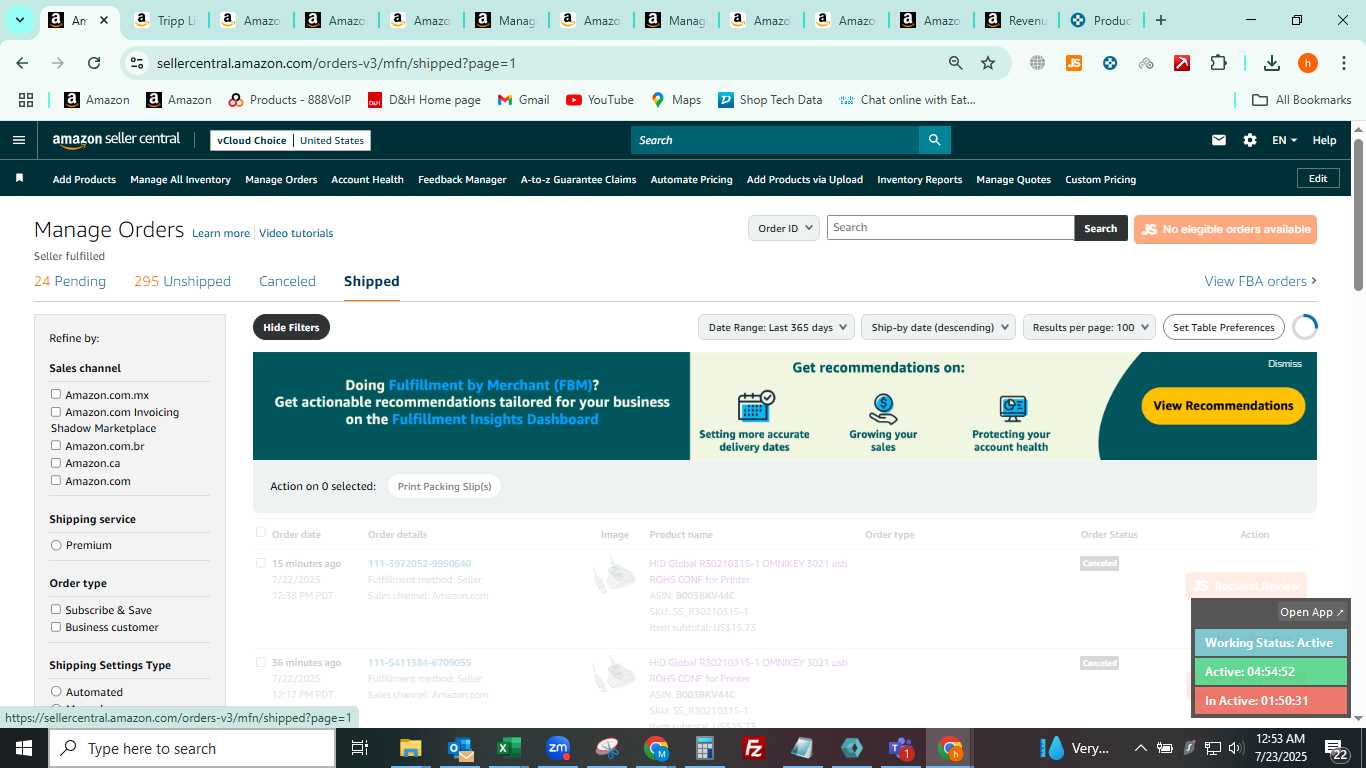Image resolution: width=1366 pixels, height=768 pixels.
Task: Go back with browser back arrow
Action: (22, 63)
